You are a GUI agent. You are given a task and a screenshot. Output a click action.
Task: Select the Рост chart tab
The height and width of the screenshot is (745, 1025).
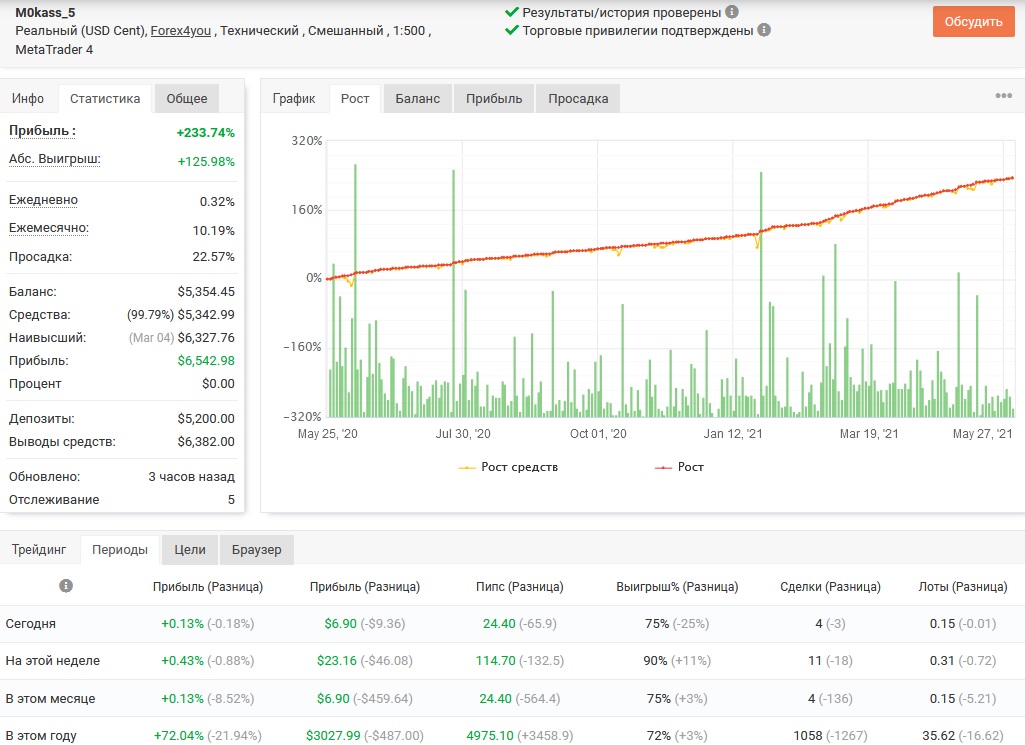[x=355, y=99]
